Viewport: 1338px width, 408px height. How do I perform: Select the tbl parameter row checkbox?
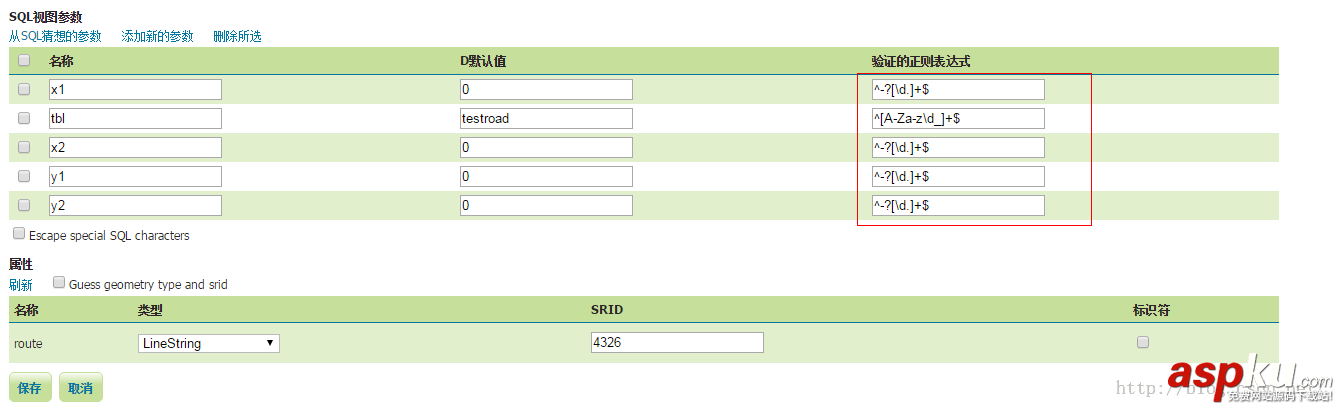24,118
